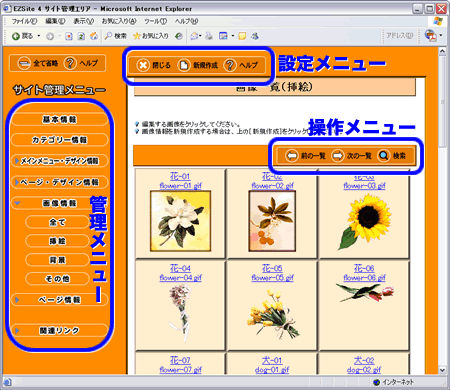Click the vertical scrollbar up arrow

(442, 51)
